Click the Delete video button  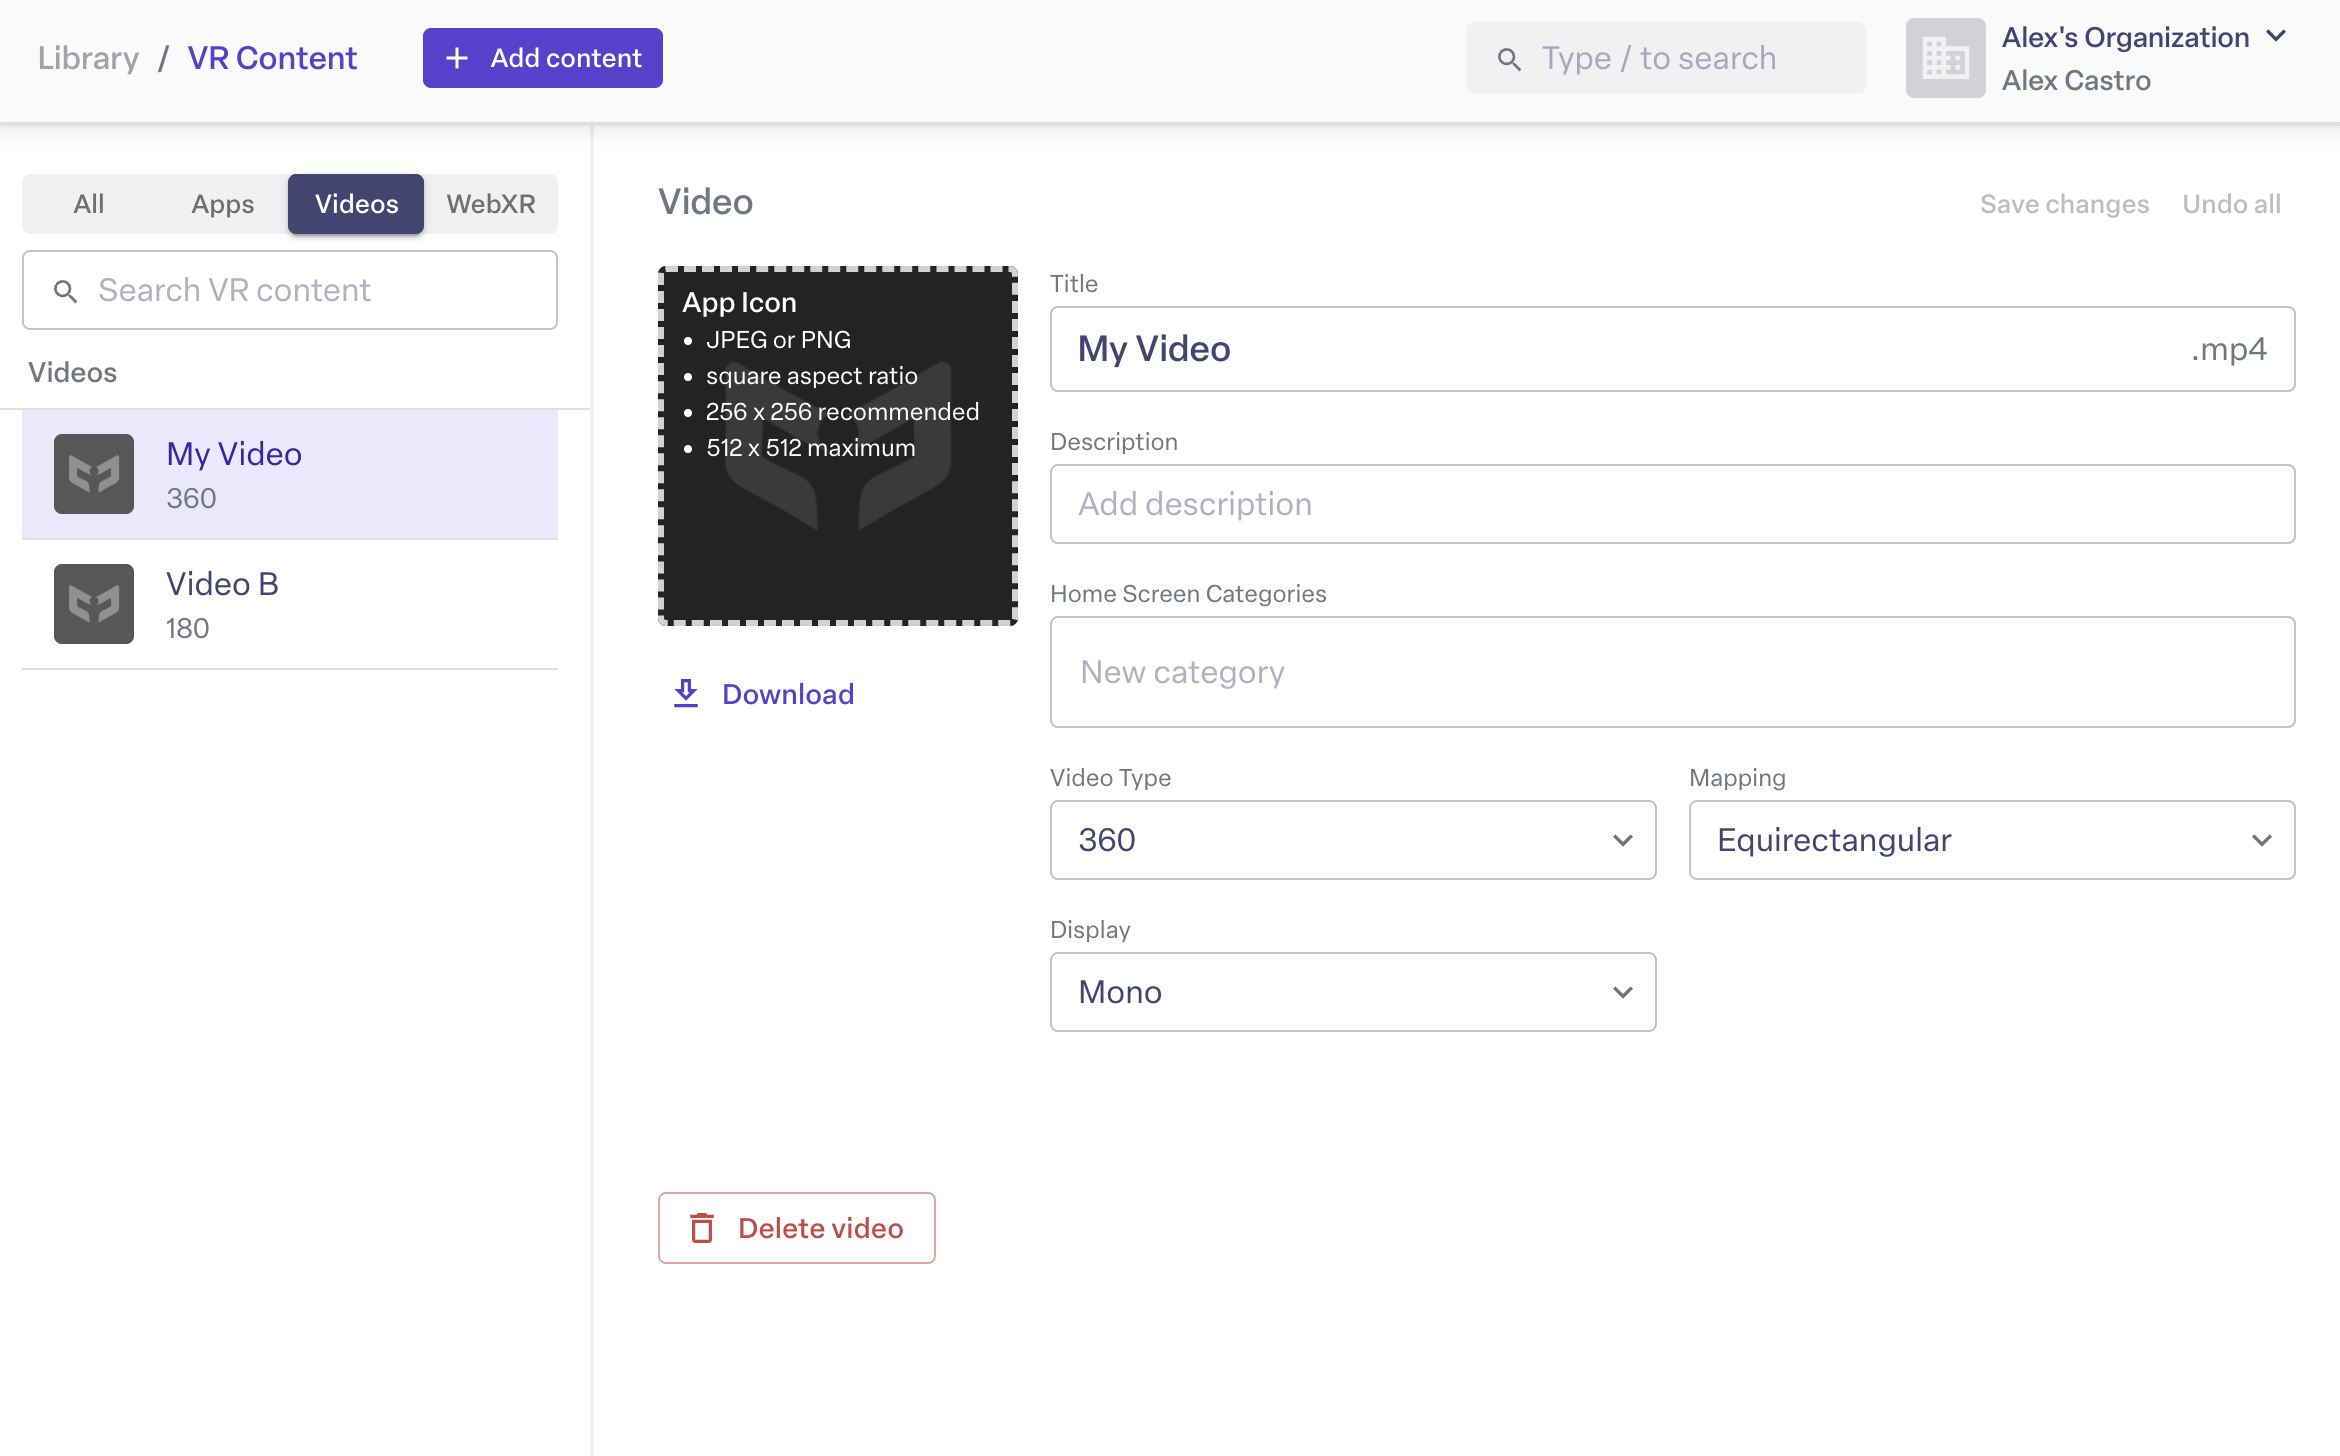(x=797, y=1228)
